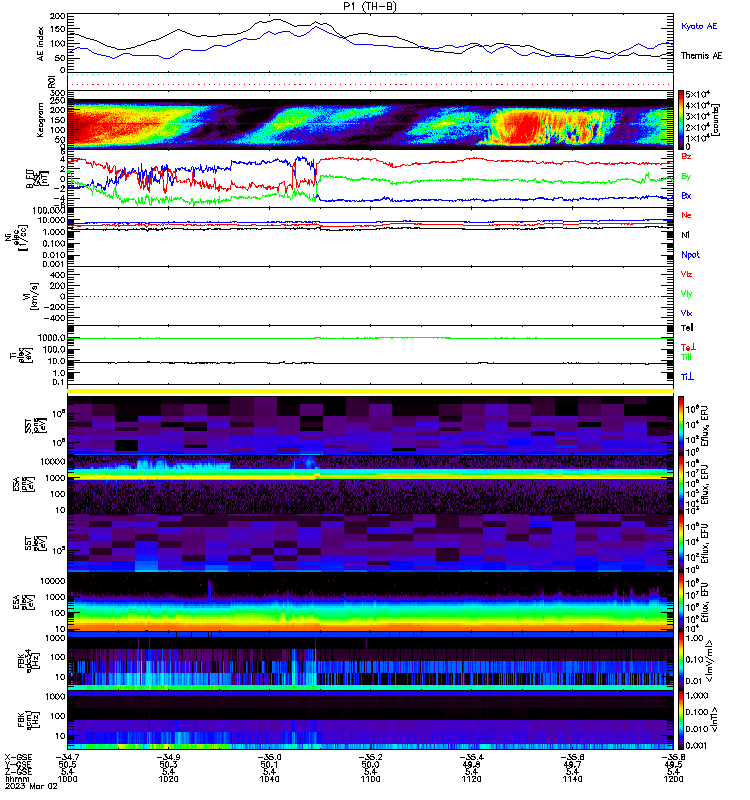Click time axis tick label 1100

pos(370,779)
